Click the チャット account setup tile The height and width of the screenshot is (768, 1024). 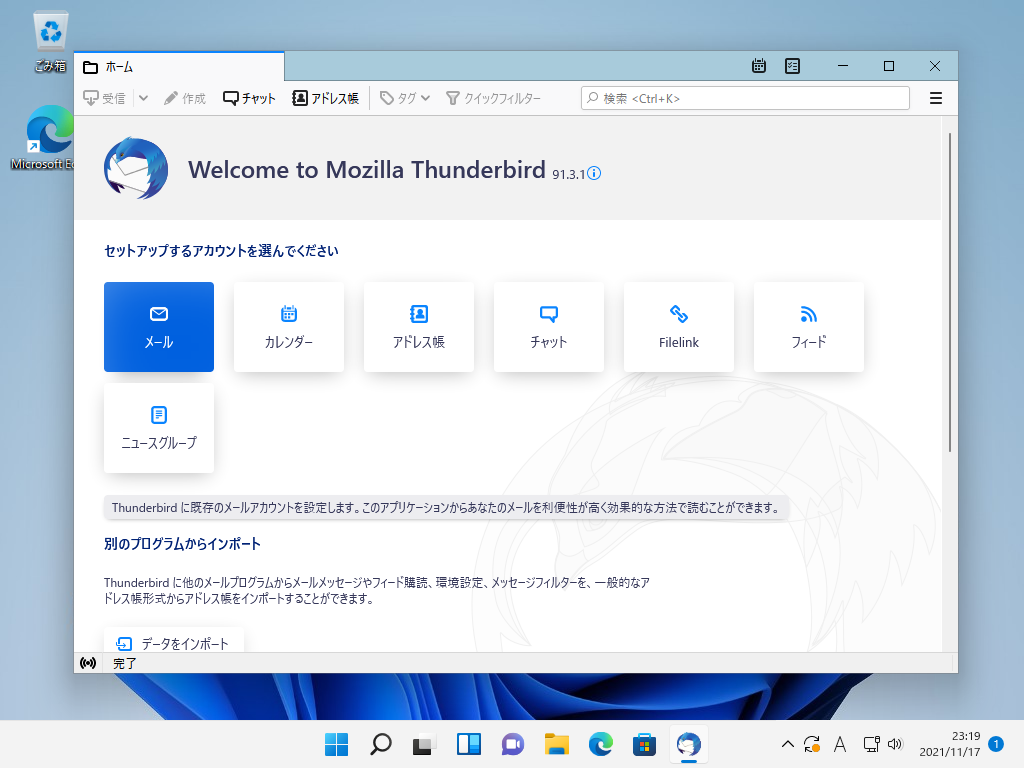pyautogui.click(x=549, y=327)
